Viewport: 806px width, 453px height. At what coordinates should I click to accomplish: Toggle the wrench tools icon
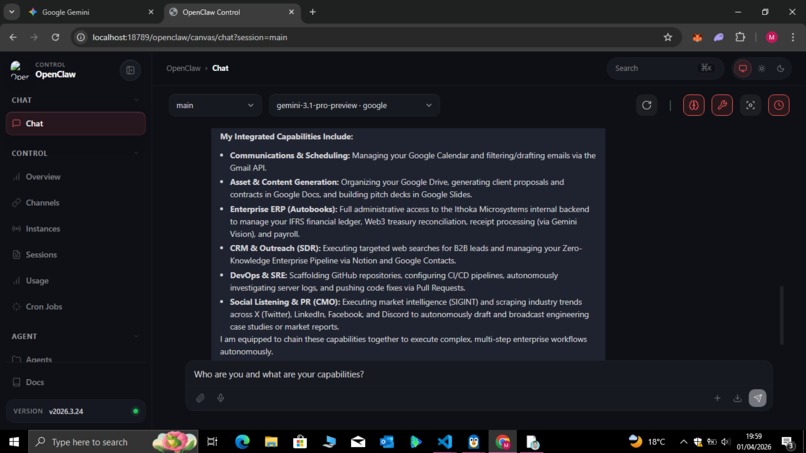pyautogui.click(x=722, y=105)
